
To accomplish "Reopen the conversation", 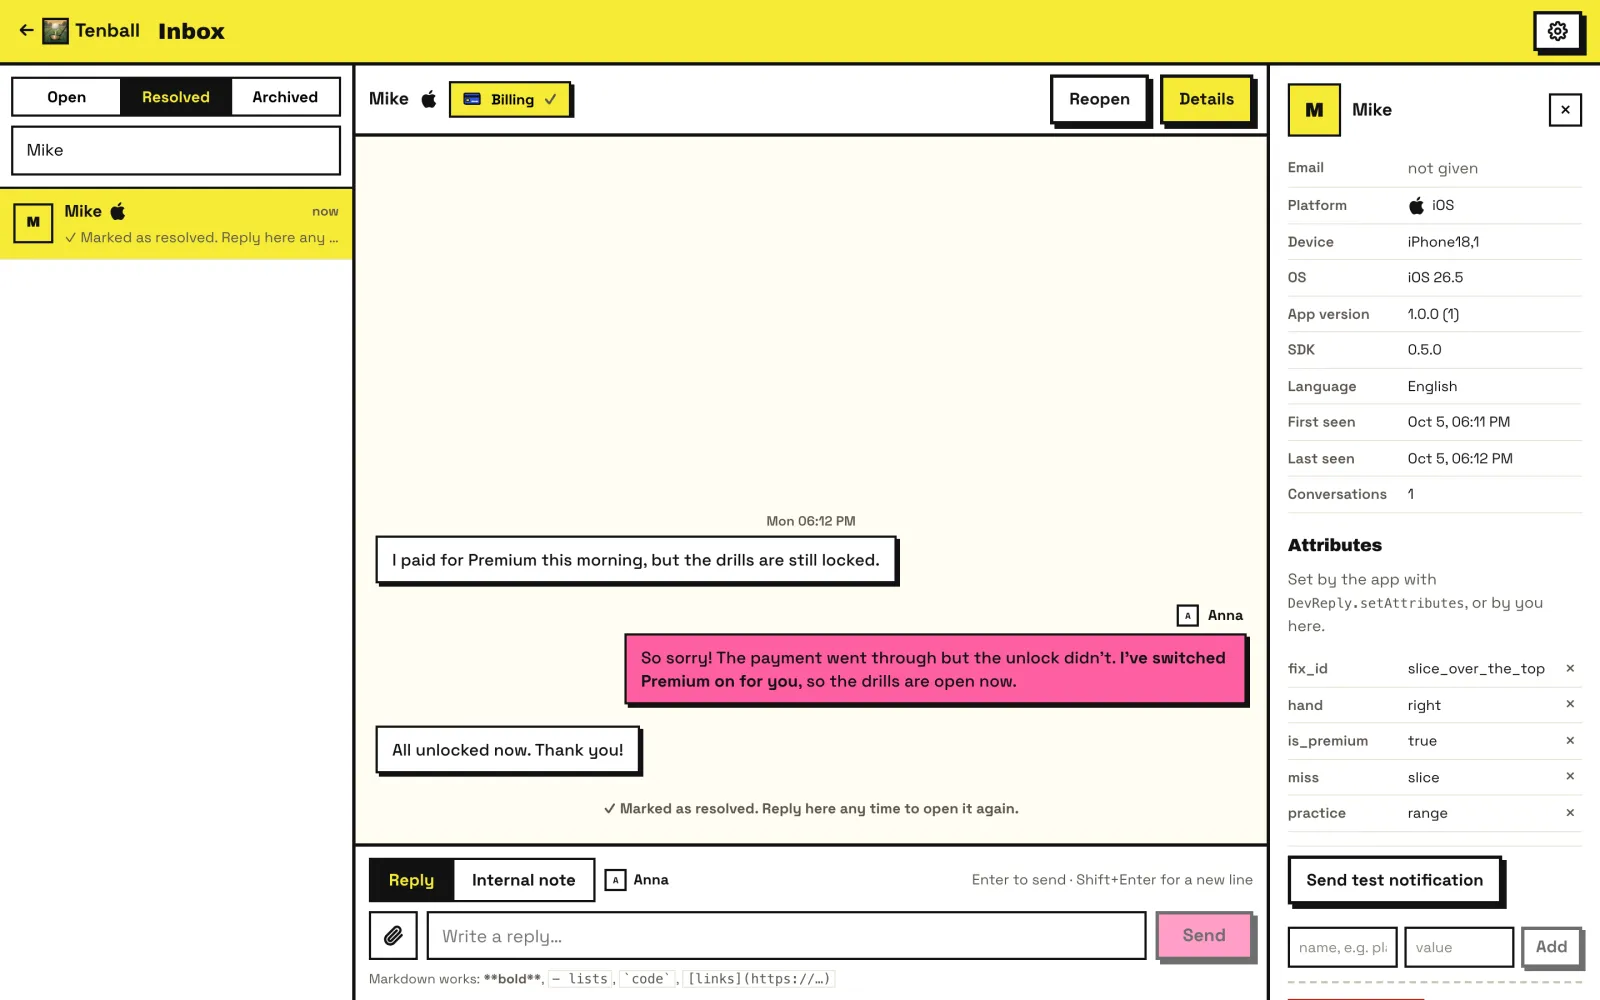I will [1099, 99].
